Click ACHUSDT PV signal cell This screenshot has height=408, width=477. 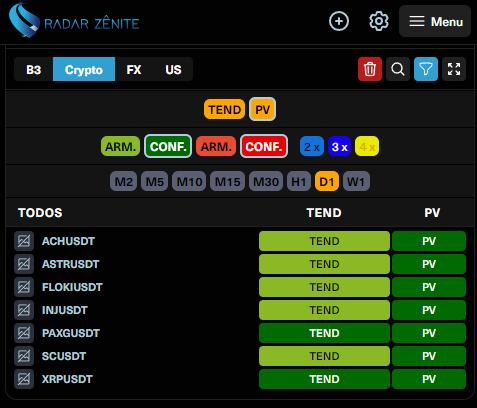(x=429, y=241)
